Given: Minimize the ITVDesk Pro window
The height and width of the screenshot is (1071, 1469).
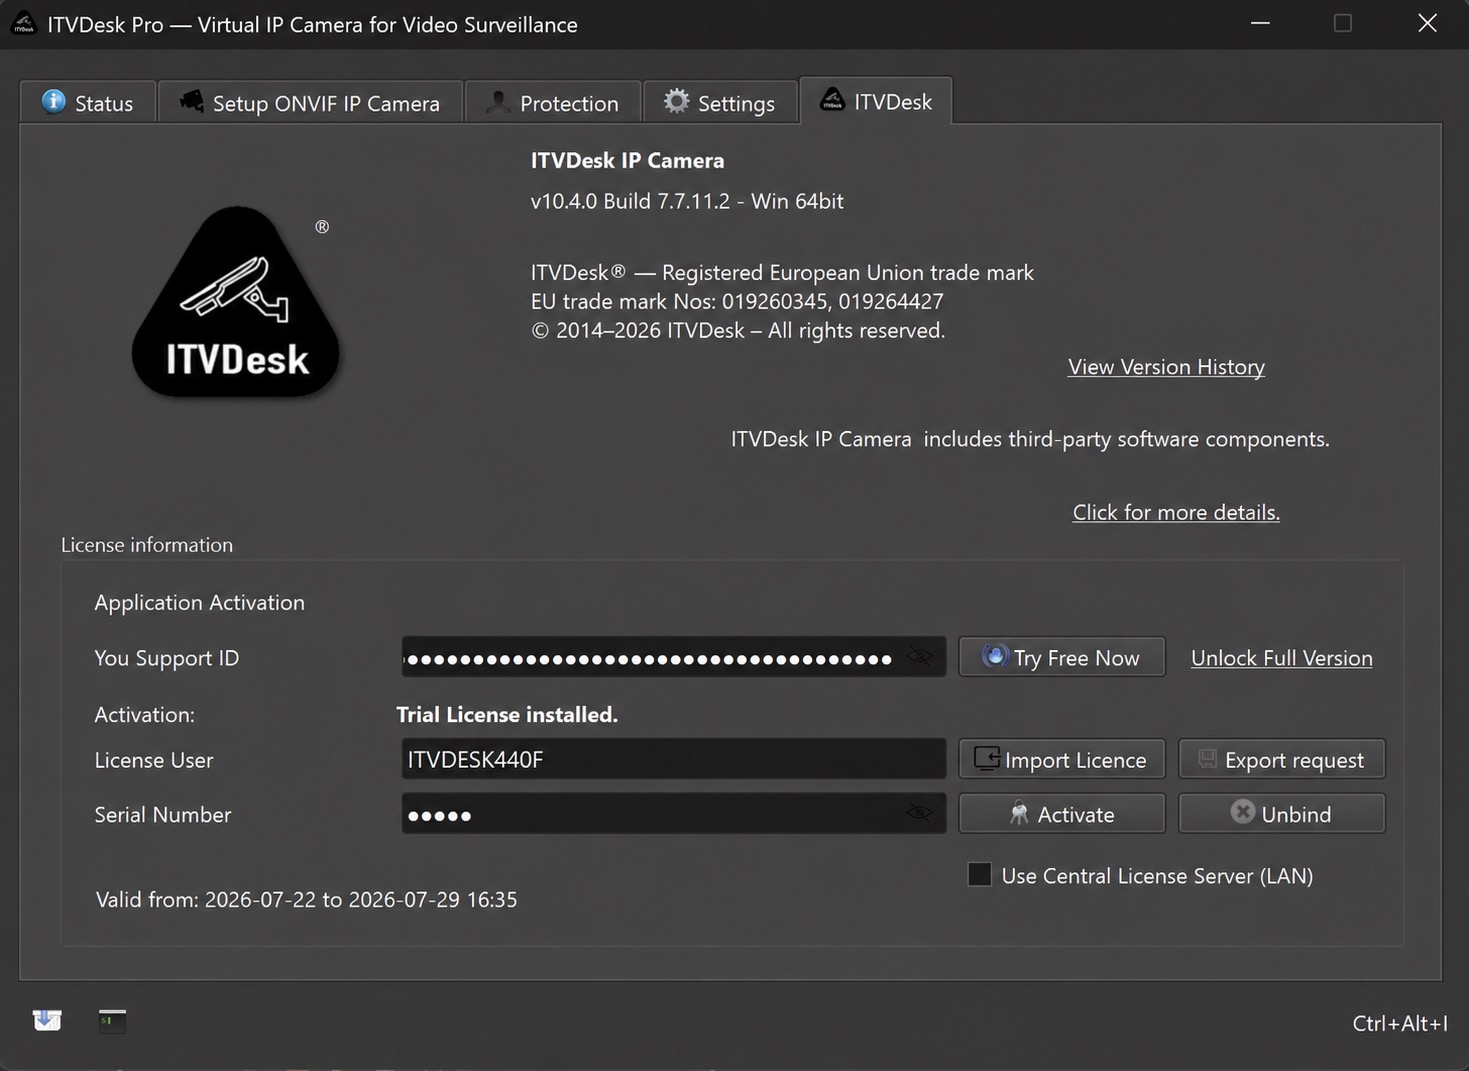Looking at the screenshot, I should [1260, 23].
